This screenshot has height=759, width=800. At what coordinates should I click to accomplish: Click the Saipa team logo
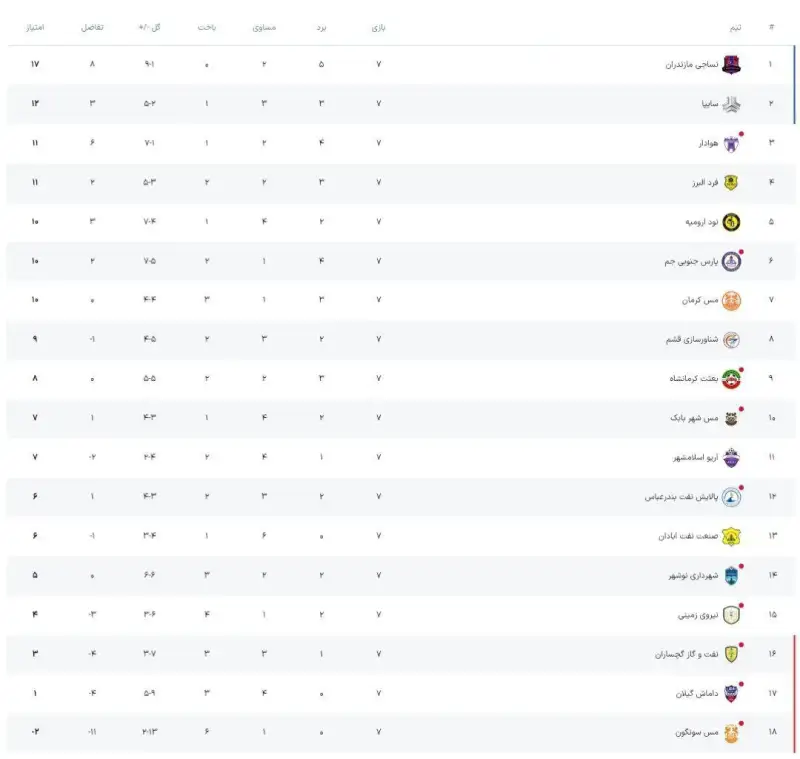pos(732,104)
